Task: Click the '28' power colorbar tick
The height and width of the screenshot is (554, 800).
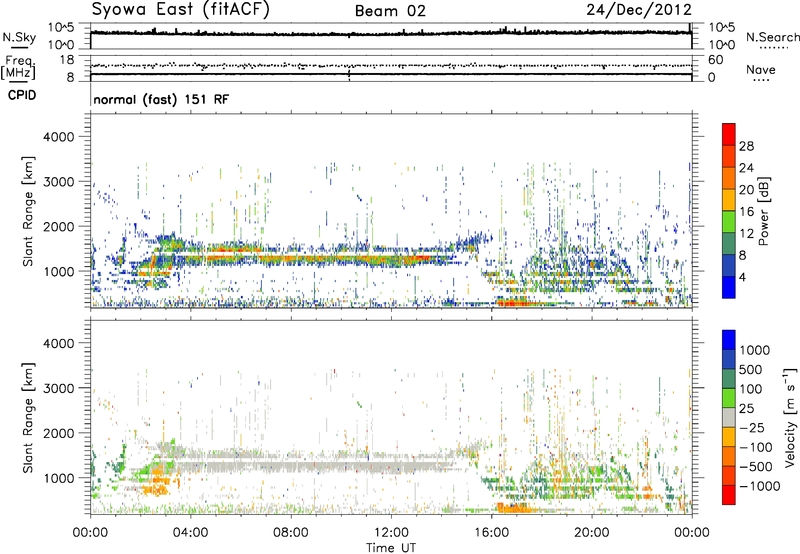Action: [x=746, y=146]
